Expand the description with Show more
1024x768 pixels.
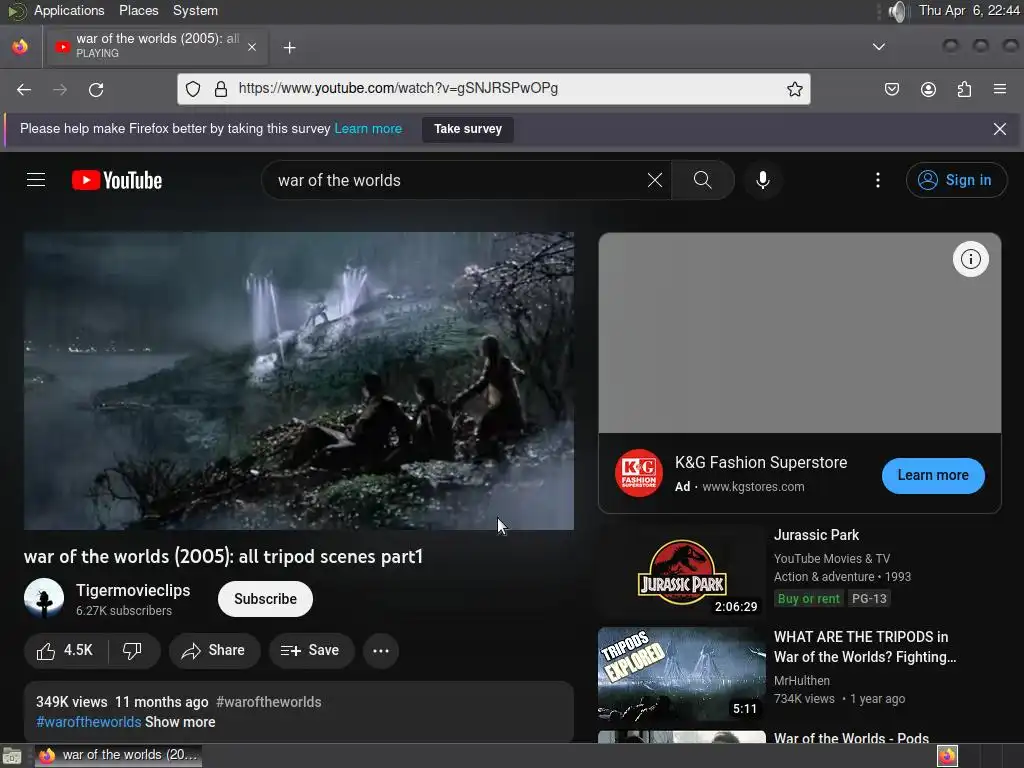180,722
